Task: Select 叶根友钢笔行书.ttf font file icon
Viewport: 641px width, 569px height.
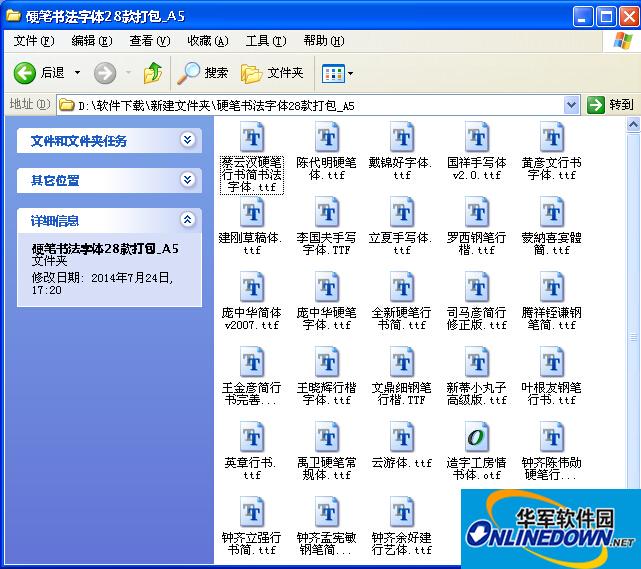Action: point(552,362)
